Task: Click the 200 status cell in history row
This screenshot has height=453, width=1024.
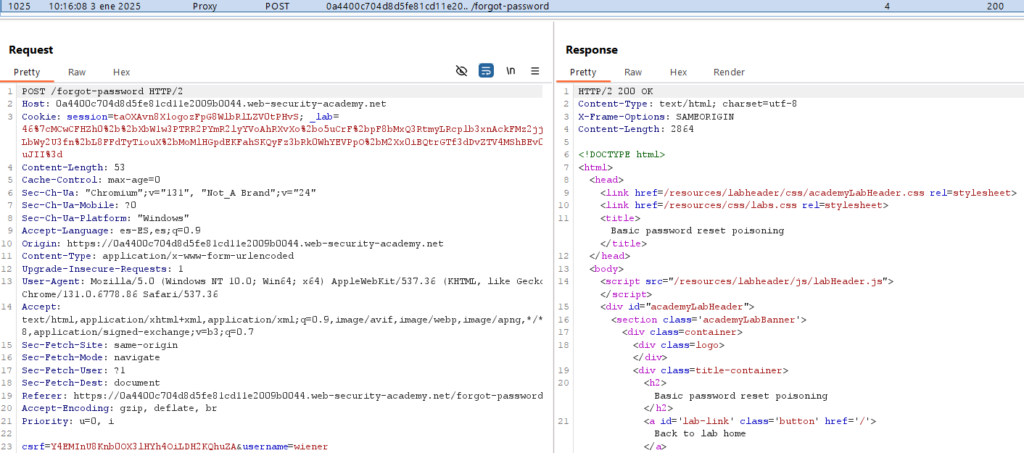Action: pos(995,6)
